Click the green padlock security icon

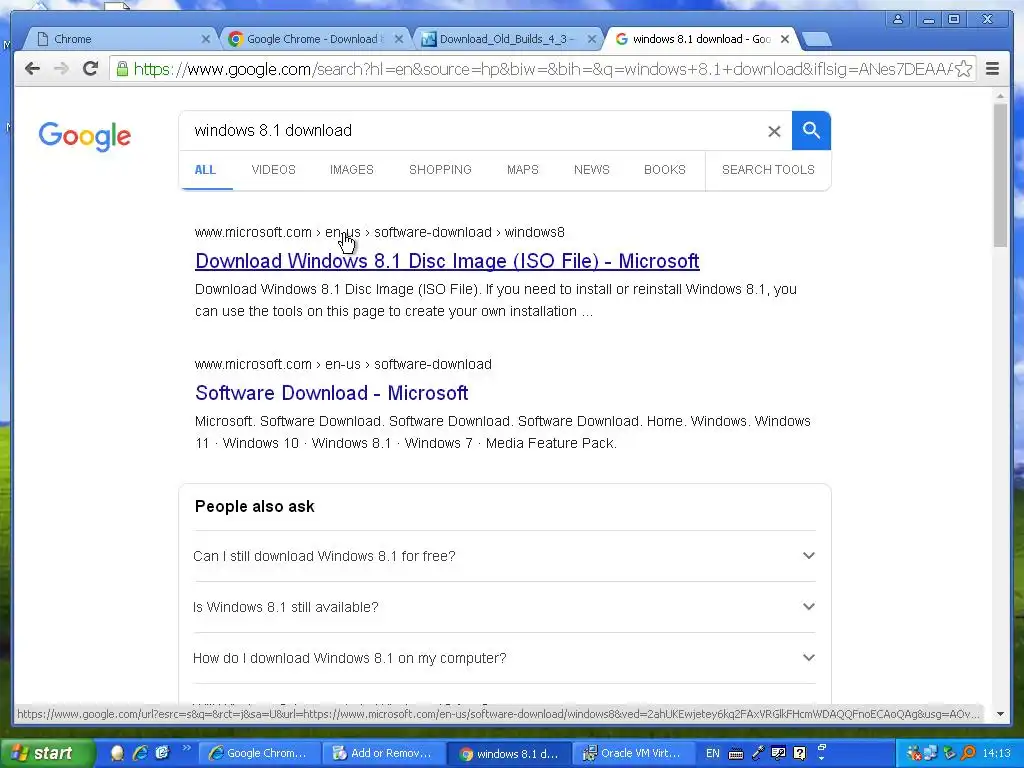[121, 69]
